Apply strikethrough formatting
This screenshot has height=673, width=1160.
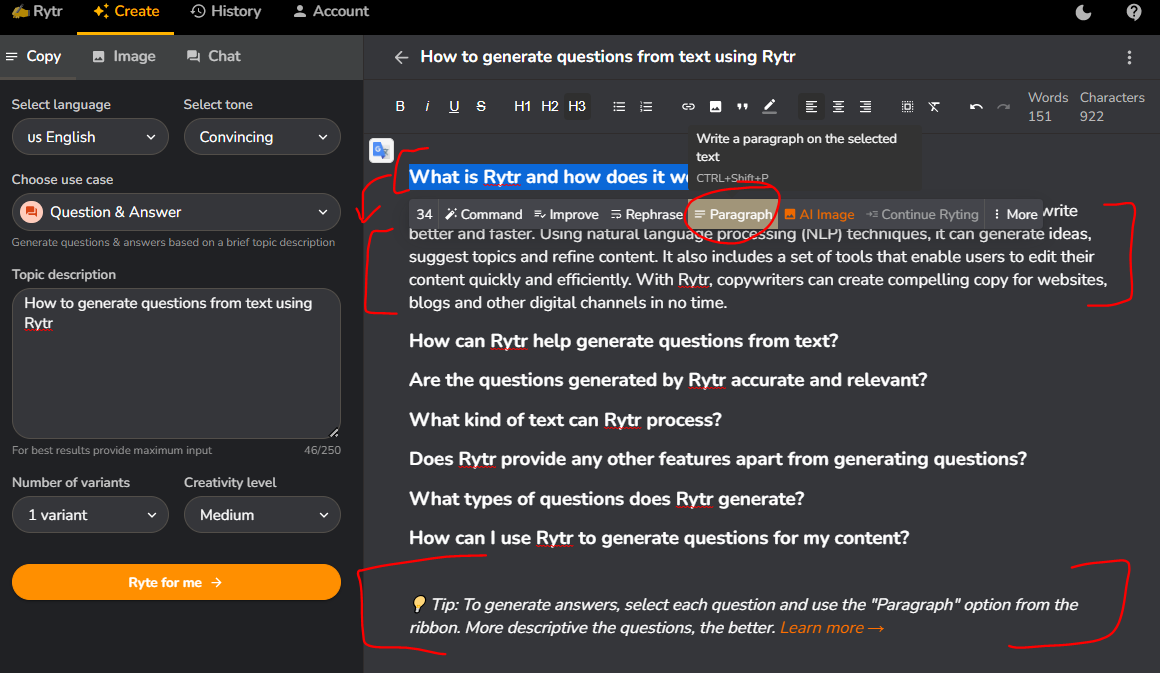481,106
